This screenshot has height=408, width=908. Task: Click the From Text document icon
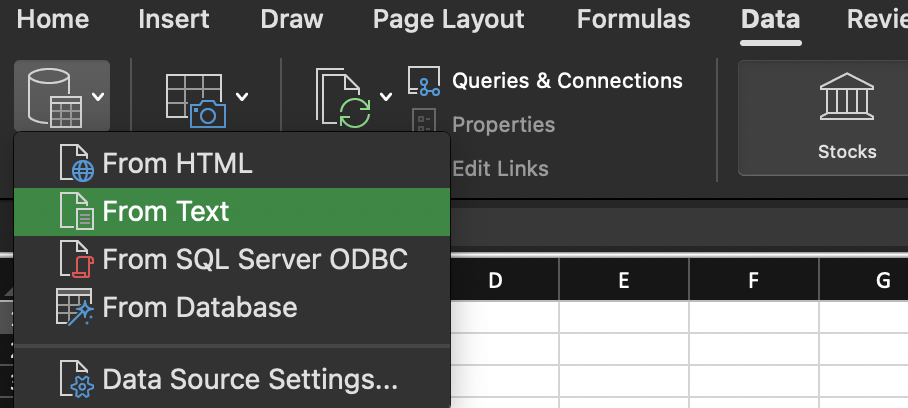[x=77, y=212]
